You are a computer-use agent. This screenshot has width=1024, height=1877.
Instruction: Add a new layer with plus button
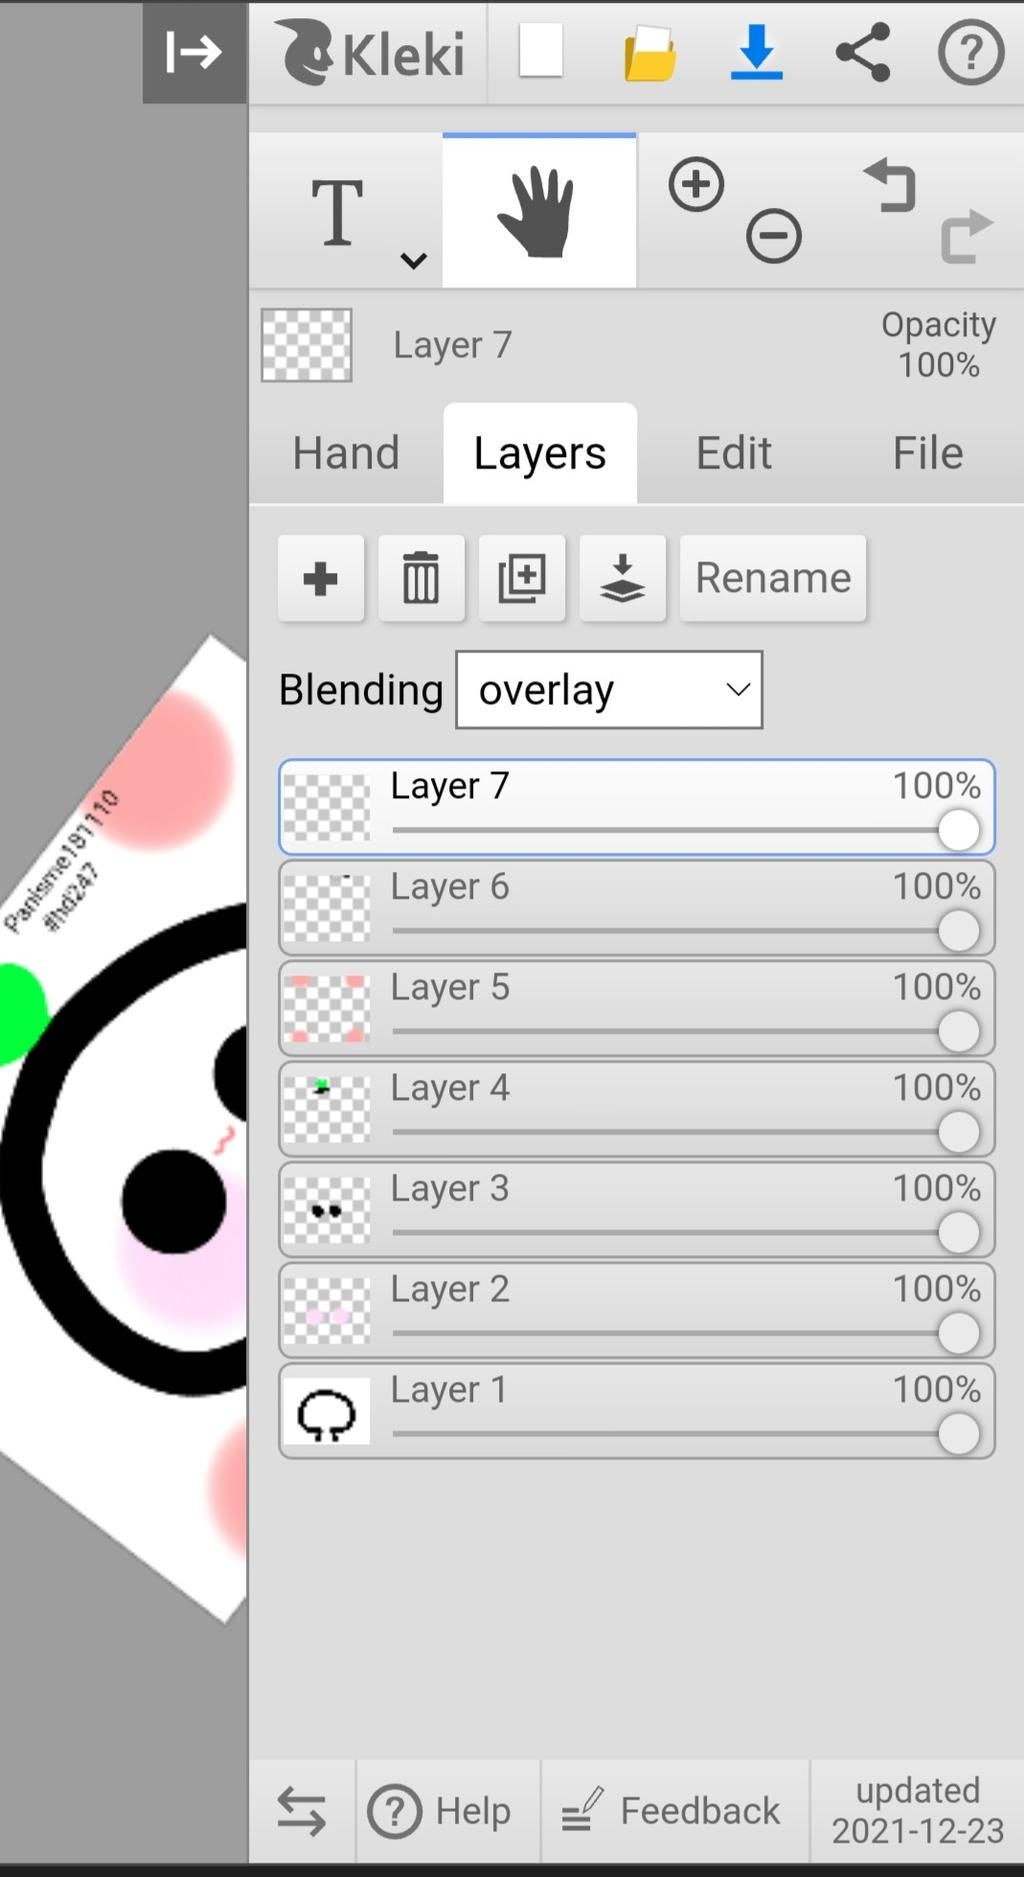point(321,578)
